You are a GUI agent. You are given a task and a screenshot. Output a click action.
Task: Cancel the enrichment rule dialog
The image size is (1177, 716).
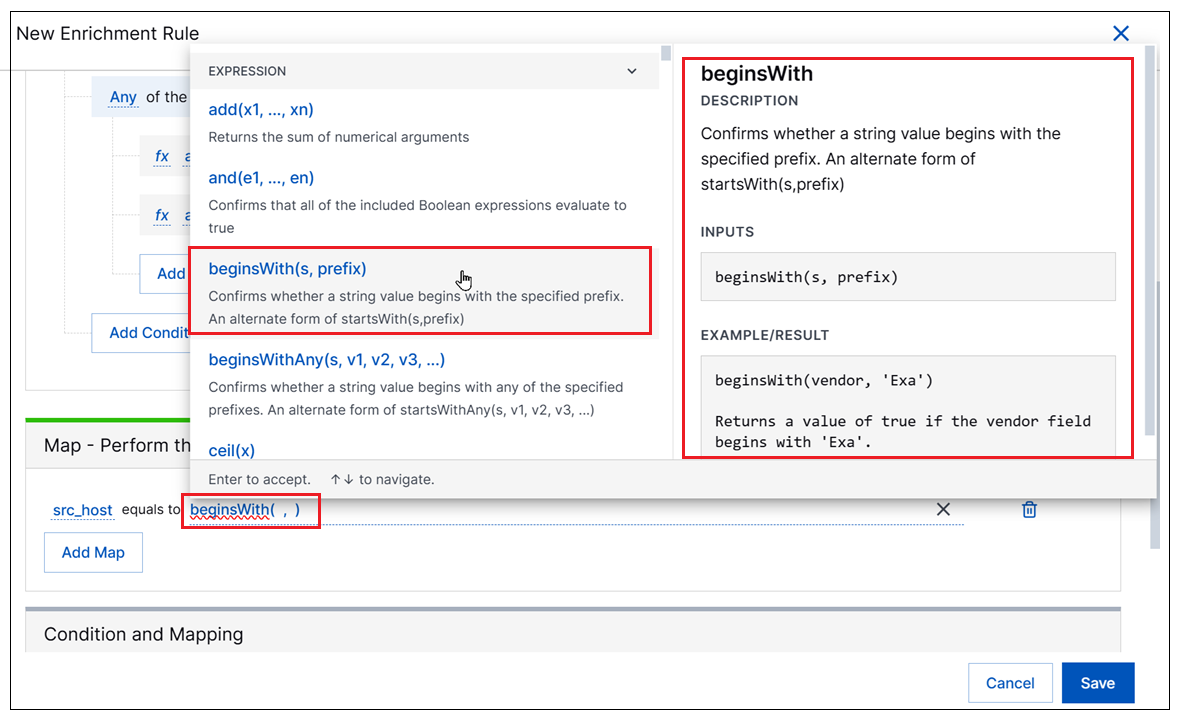[1009, 683]
